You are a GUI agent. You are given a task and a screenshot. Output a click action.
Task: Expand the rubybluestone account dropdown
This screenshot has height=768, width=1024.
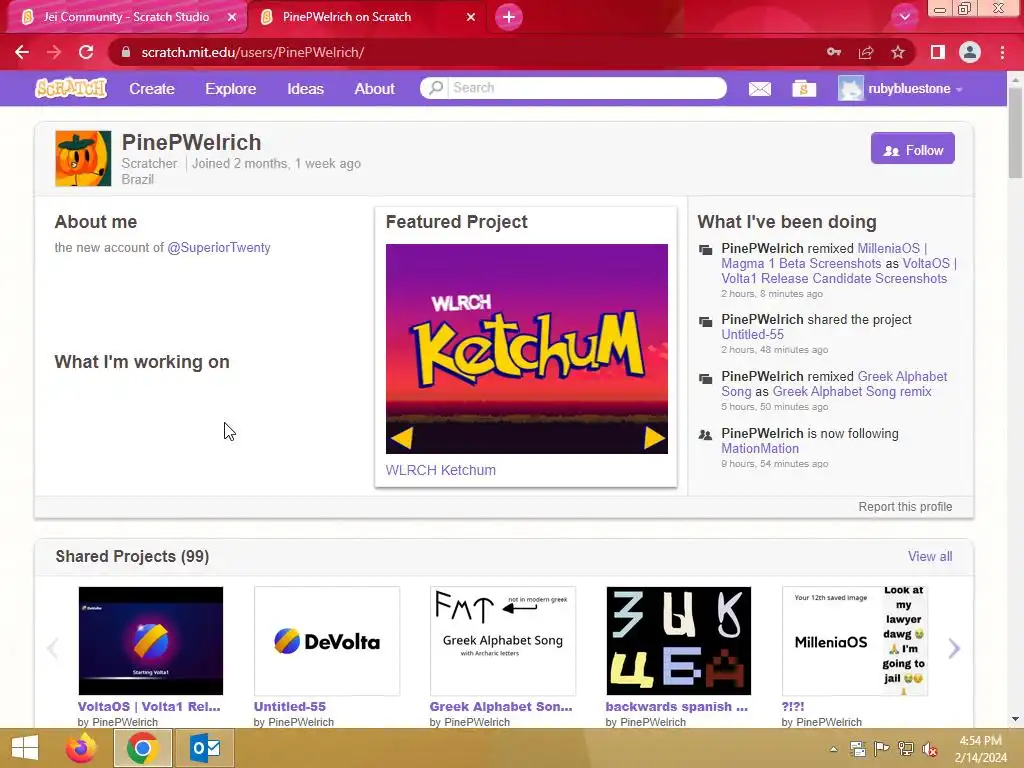[959, 89]
